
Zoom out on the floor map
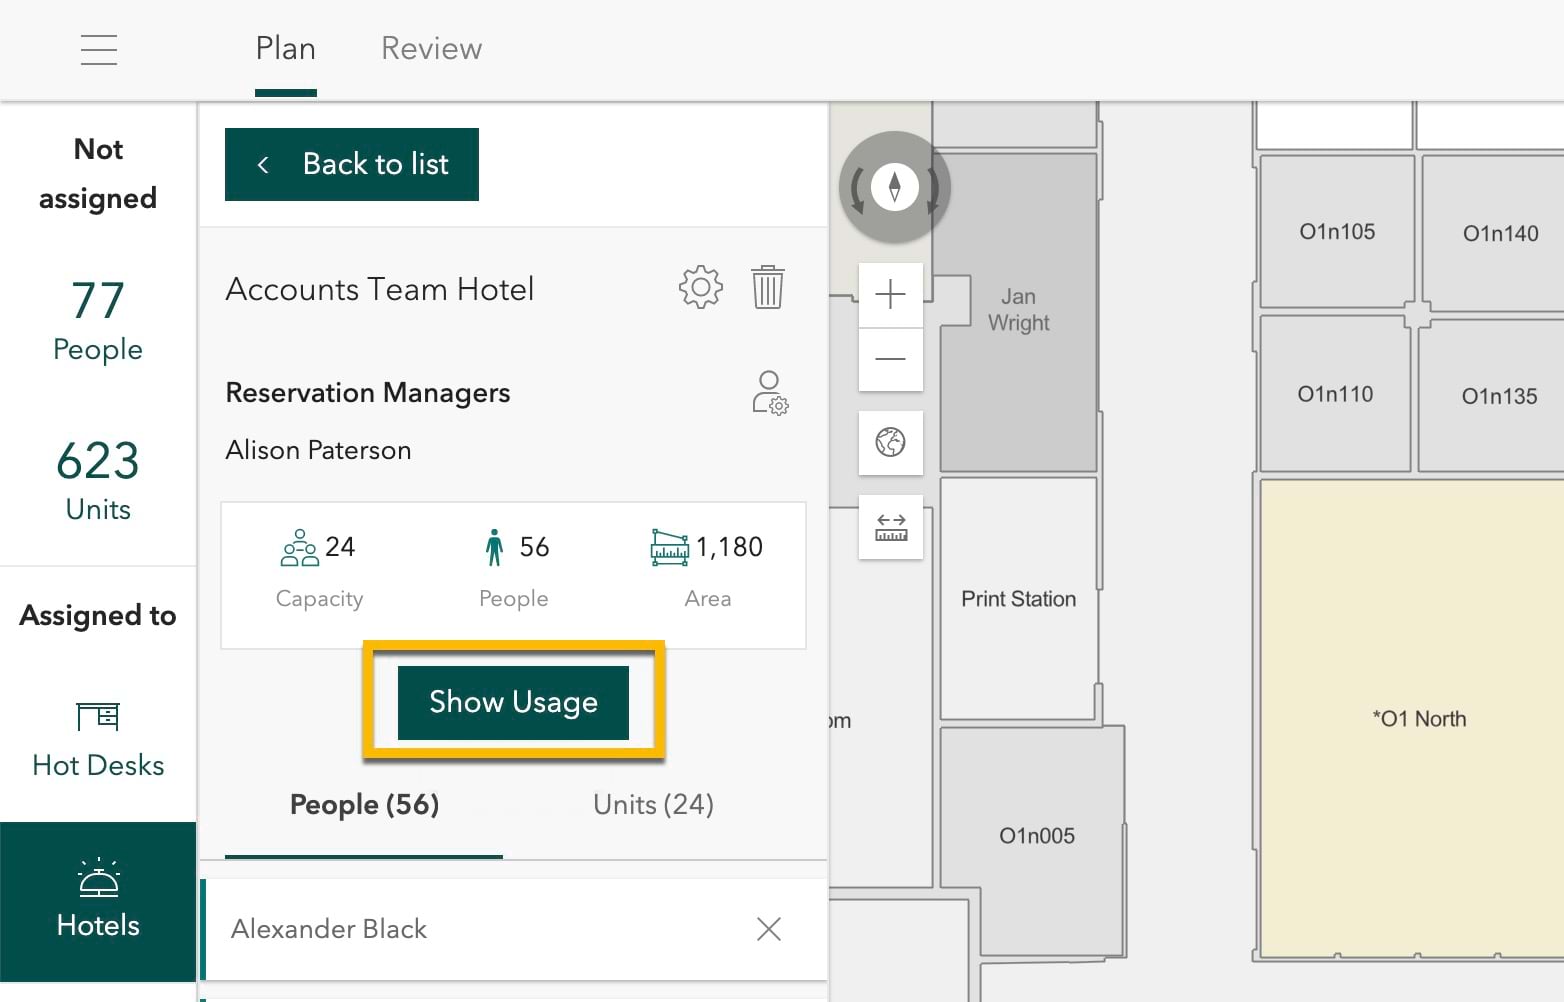click(890, 359)
